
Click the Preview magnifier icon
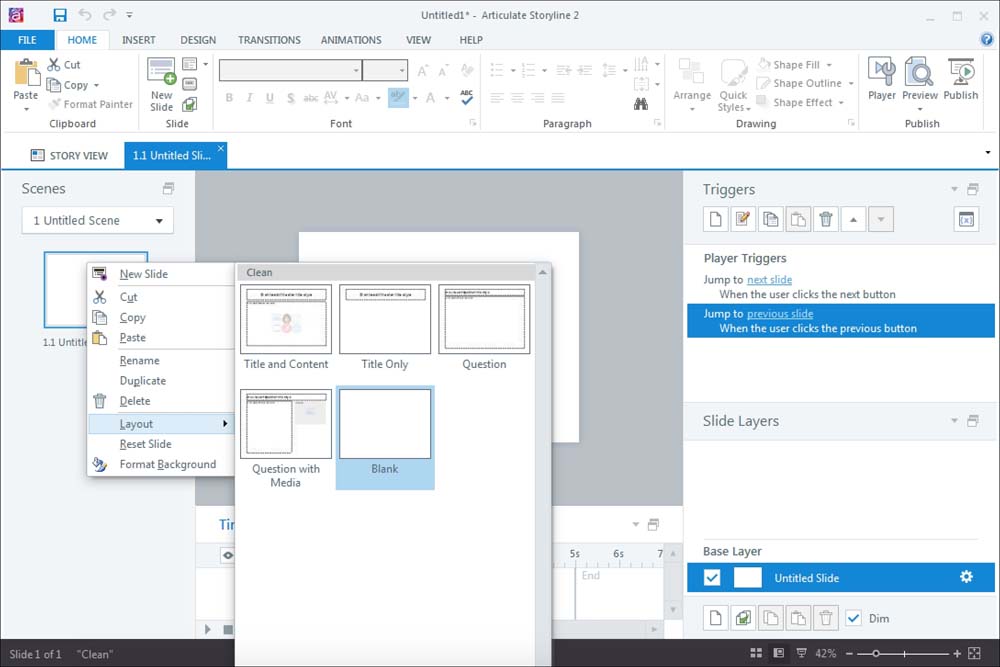[x=919, y=72]
